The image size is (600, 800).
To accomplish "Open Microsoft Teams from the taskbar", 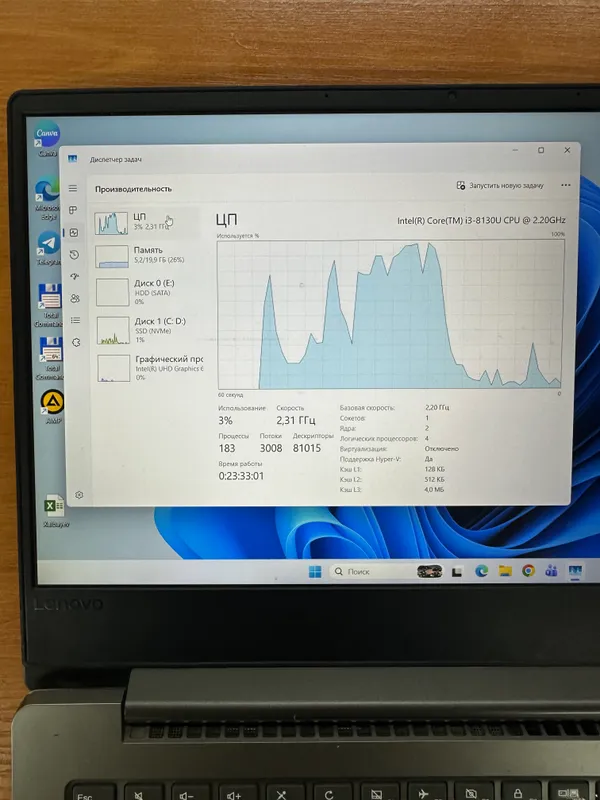I will (551, 570).
